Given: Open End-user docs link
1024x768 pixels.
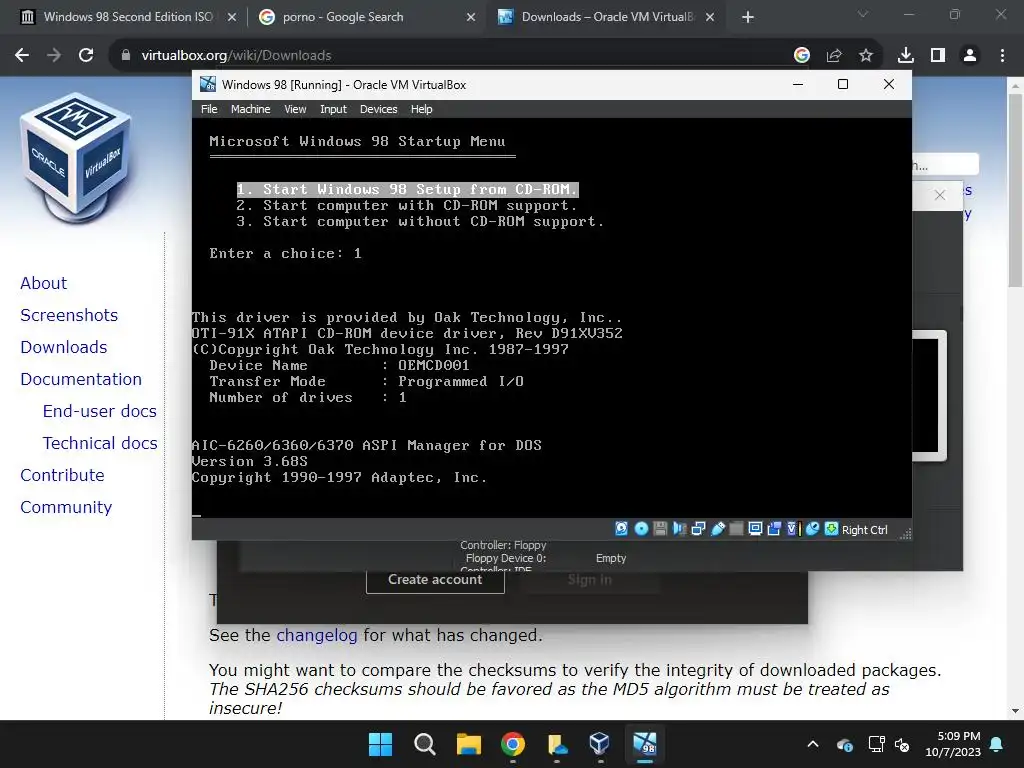Looking at the screenshot, I should 99,411.
